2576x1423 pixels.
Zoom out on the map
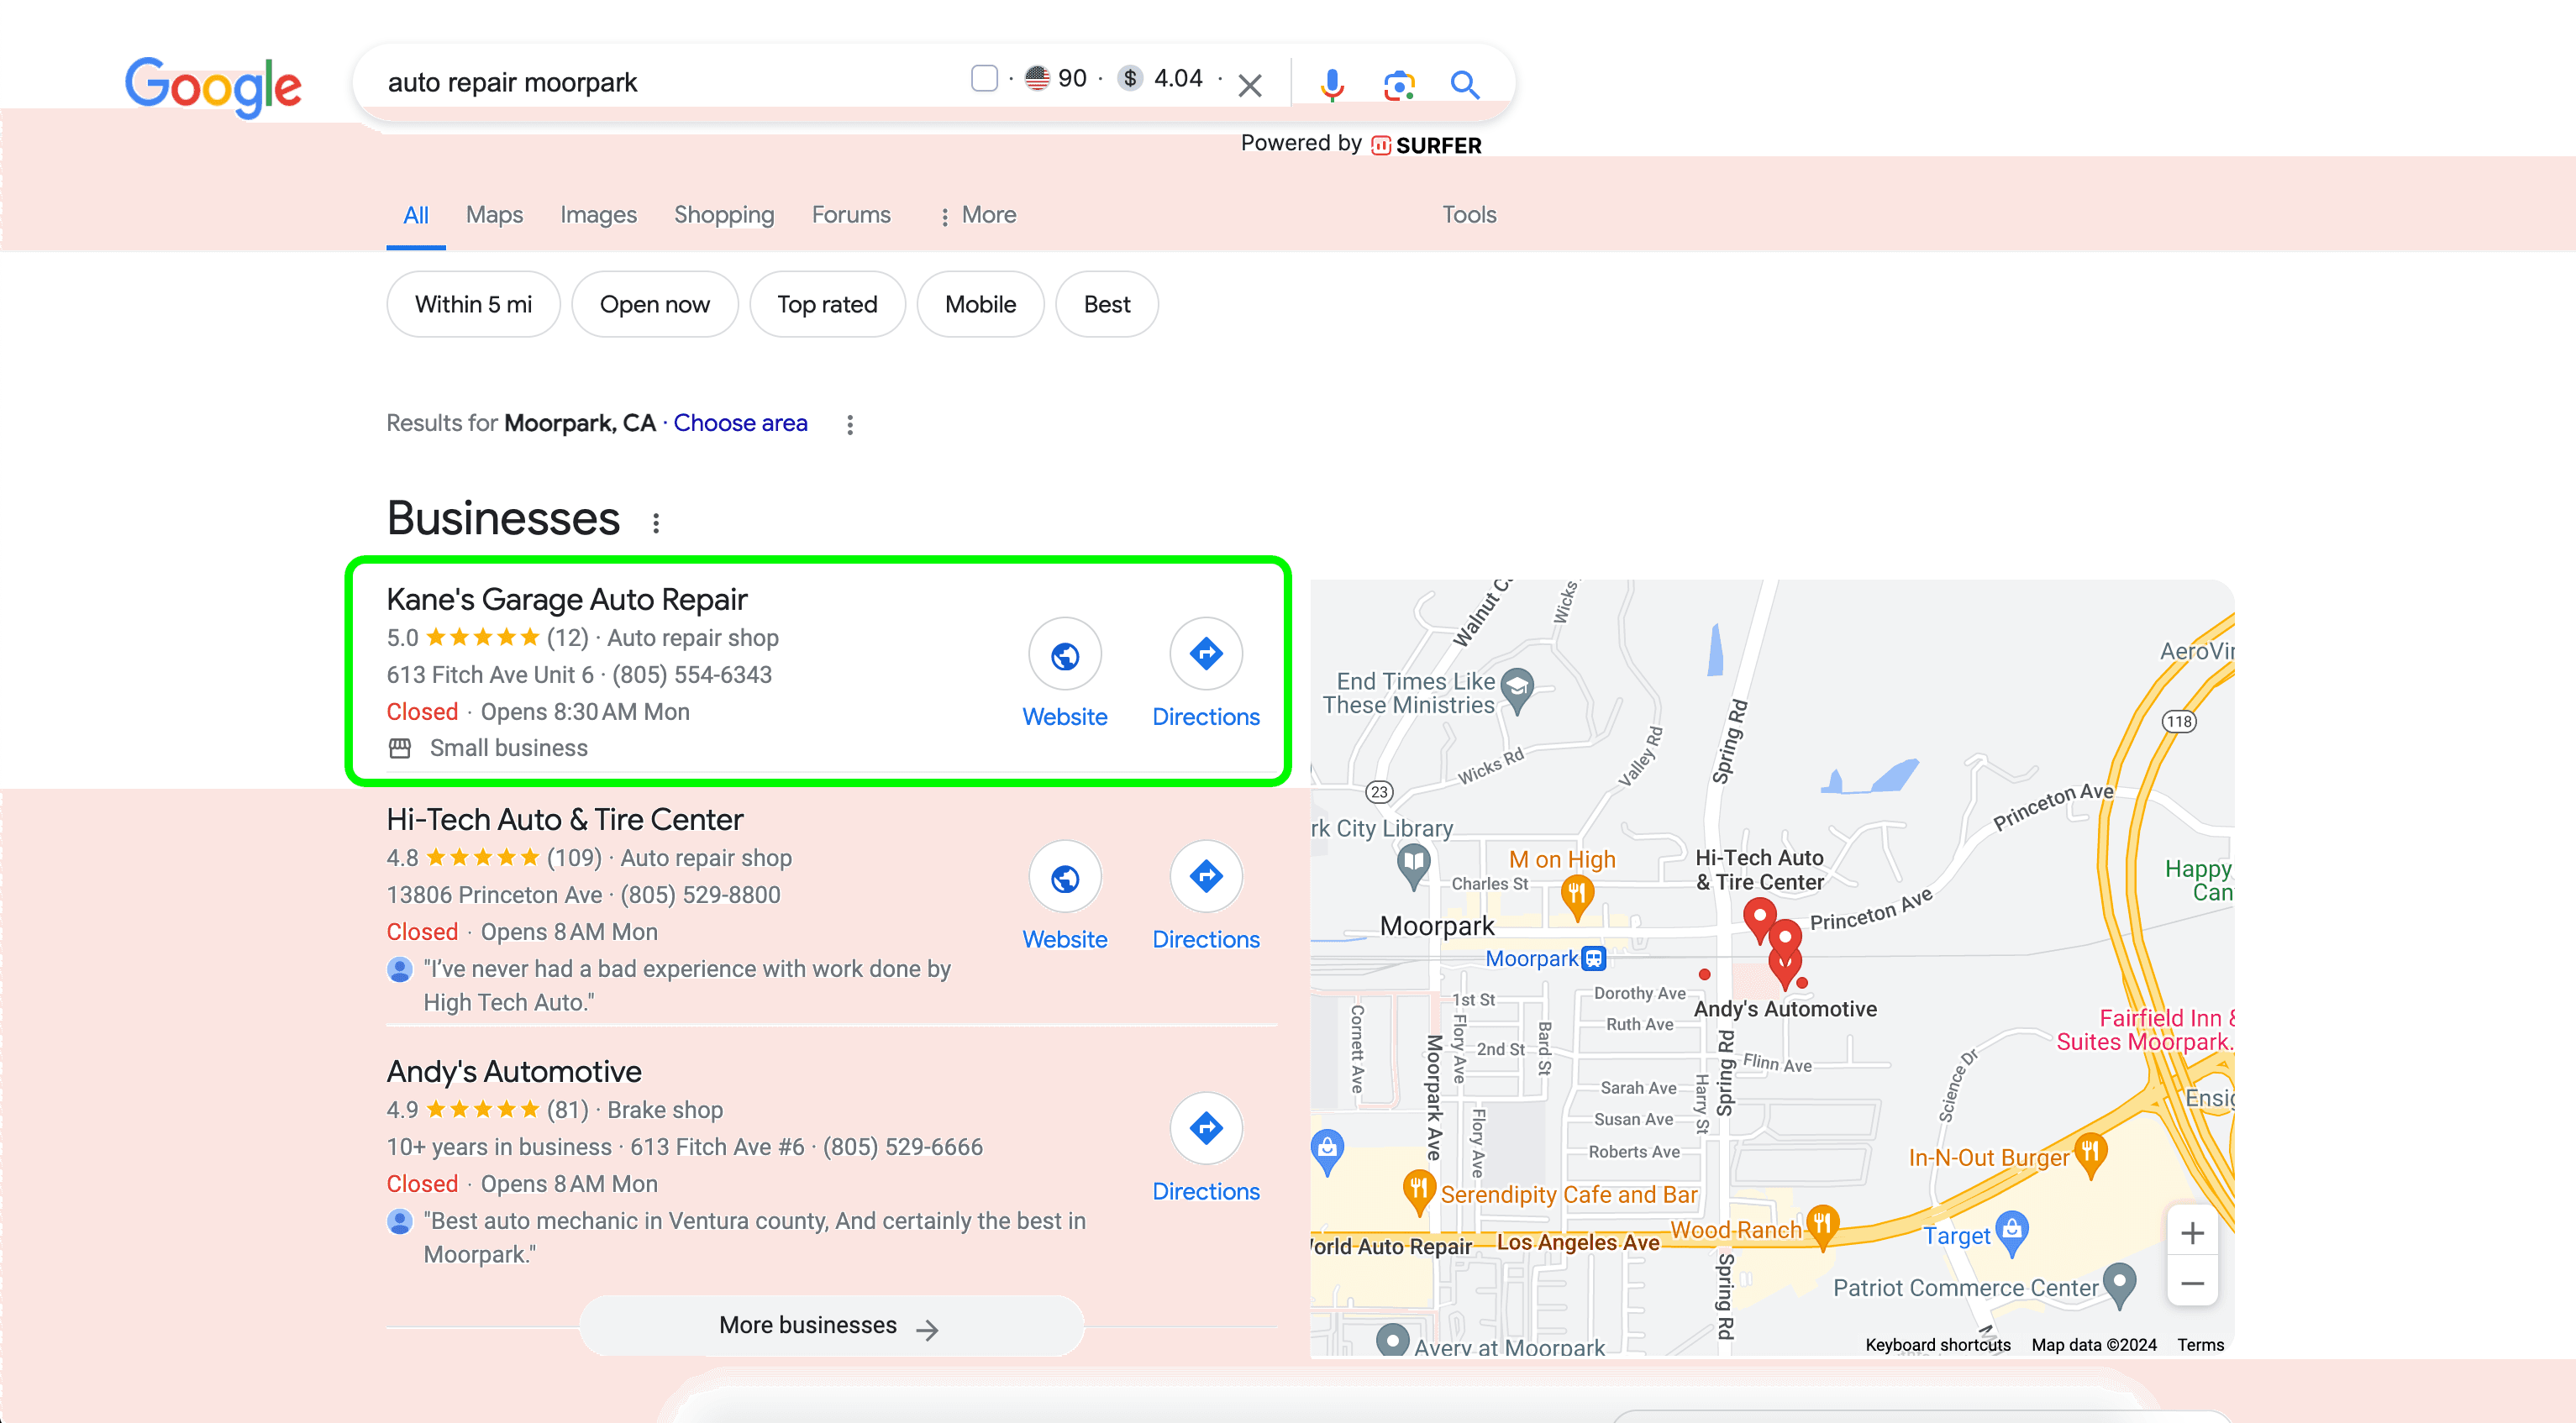tap(2192, 1283)
